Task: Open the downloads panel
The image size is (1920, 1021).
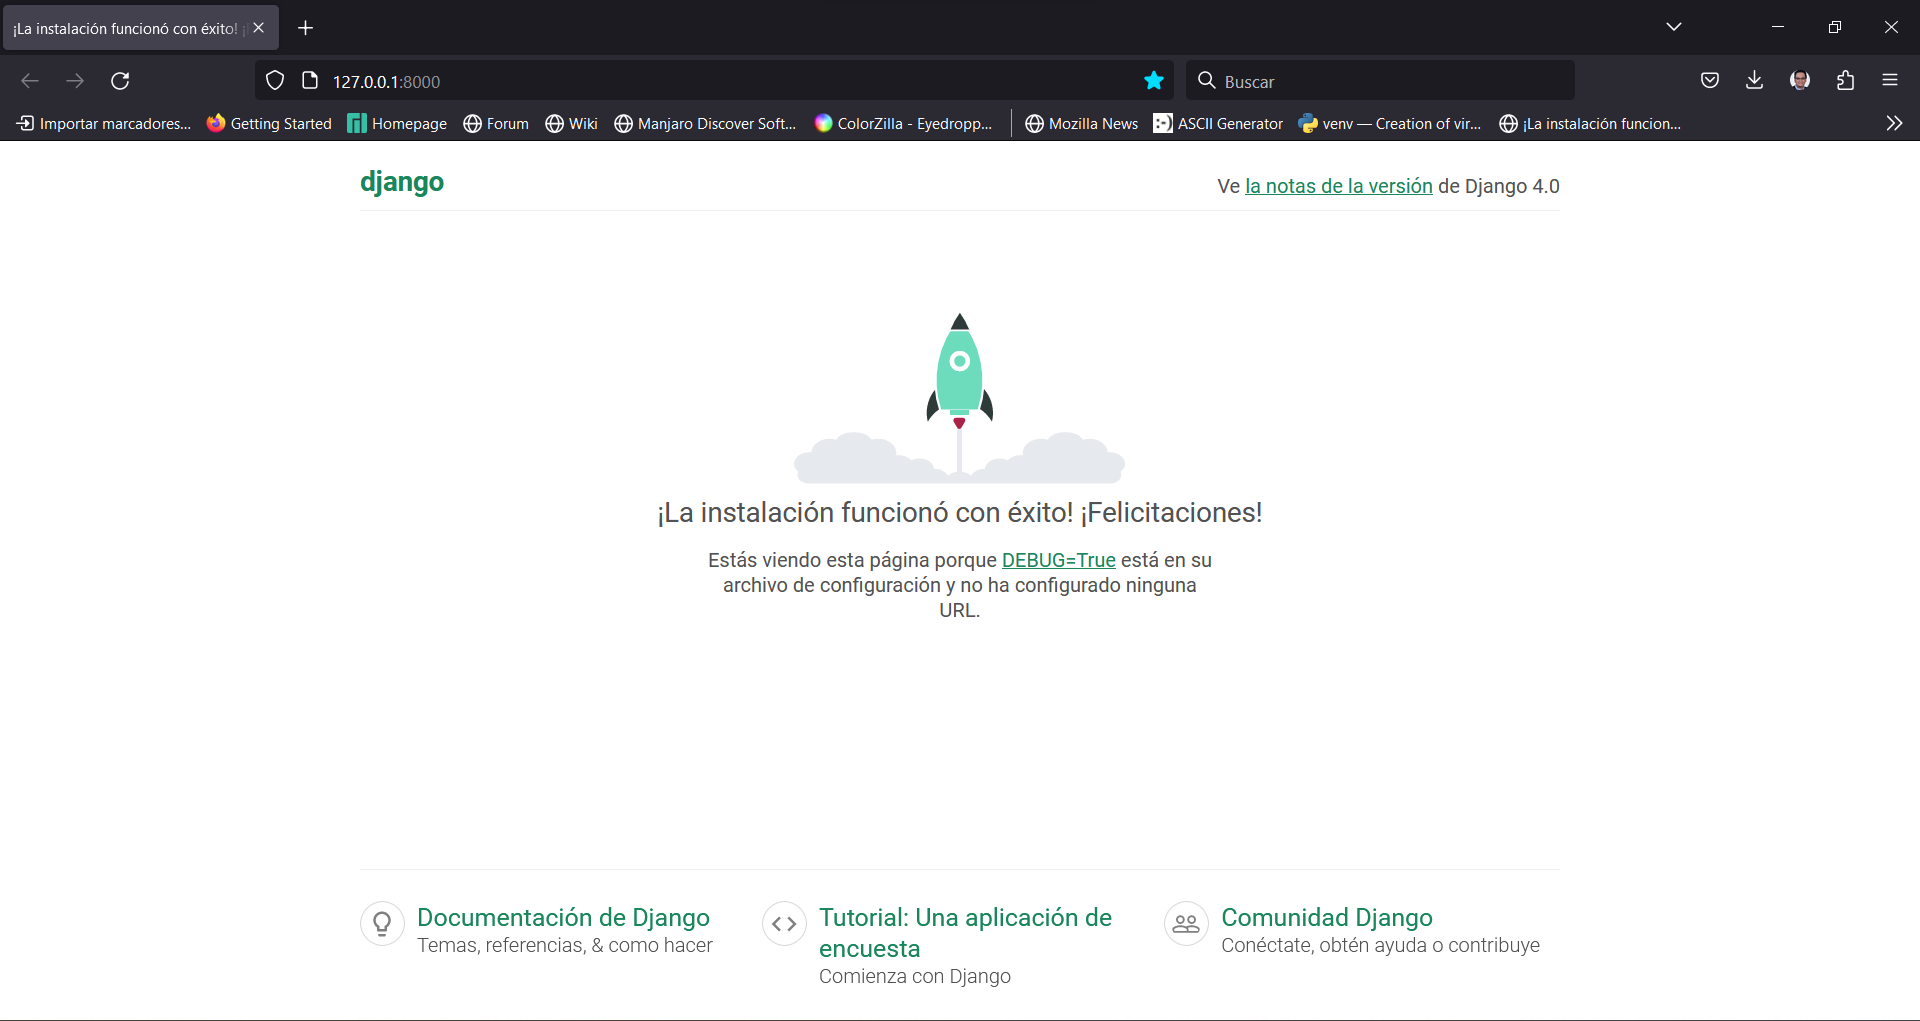Action: pos(1754,81)
